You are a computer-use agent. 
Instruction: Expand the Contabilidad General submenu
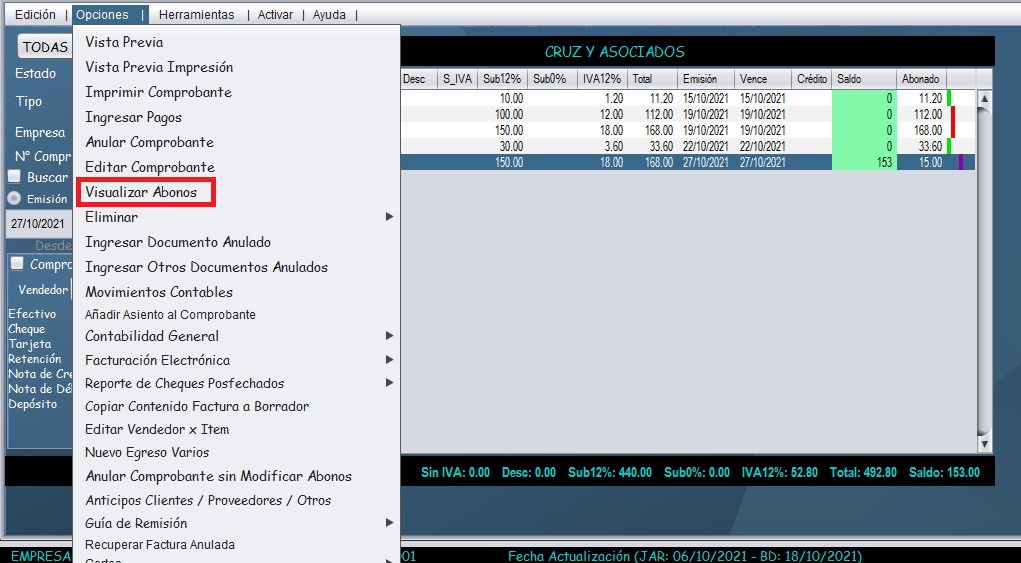click(x=389, y=336)
